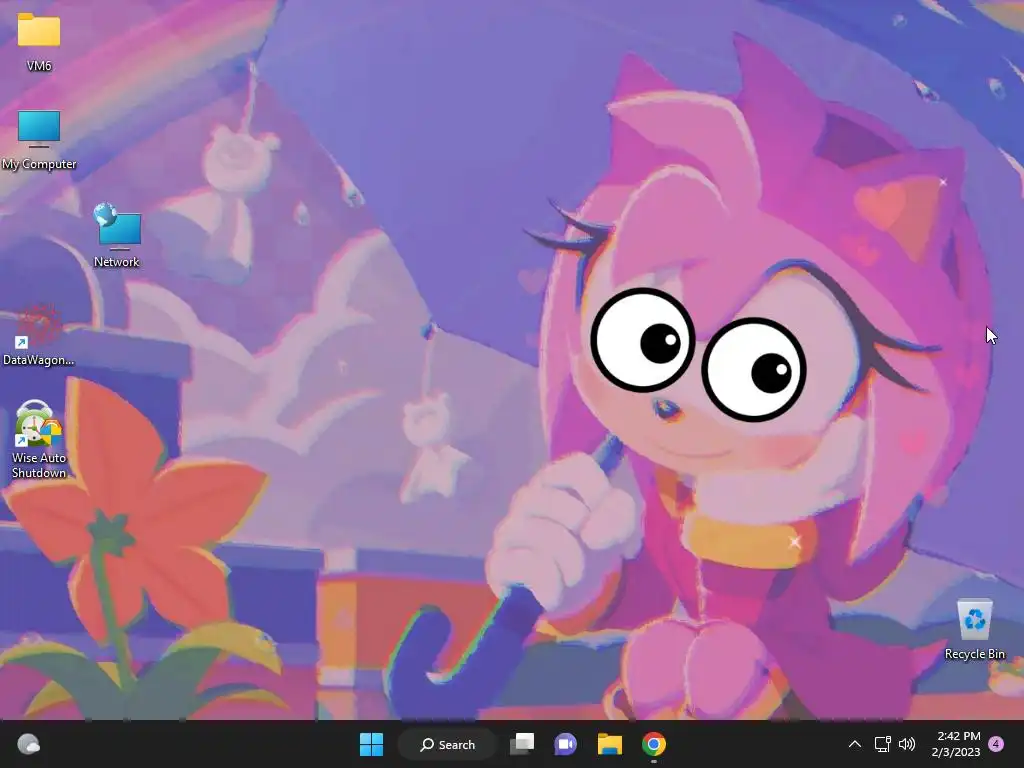Select the Wise Auto Shutdown shortcut
Screen dimensions: 1024x768
click(39, 423)
